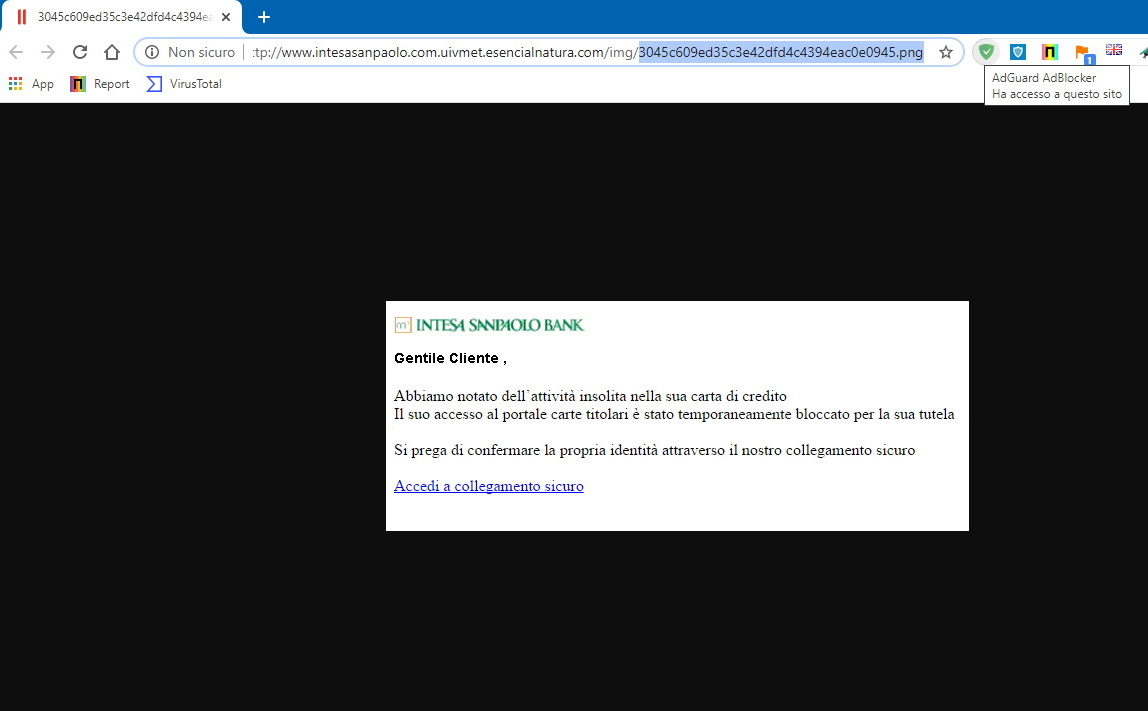Bookmark this page with star icon

(946, 52)
